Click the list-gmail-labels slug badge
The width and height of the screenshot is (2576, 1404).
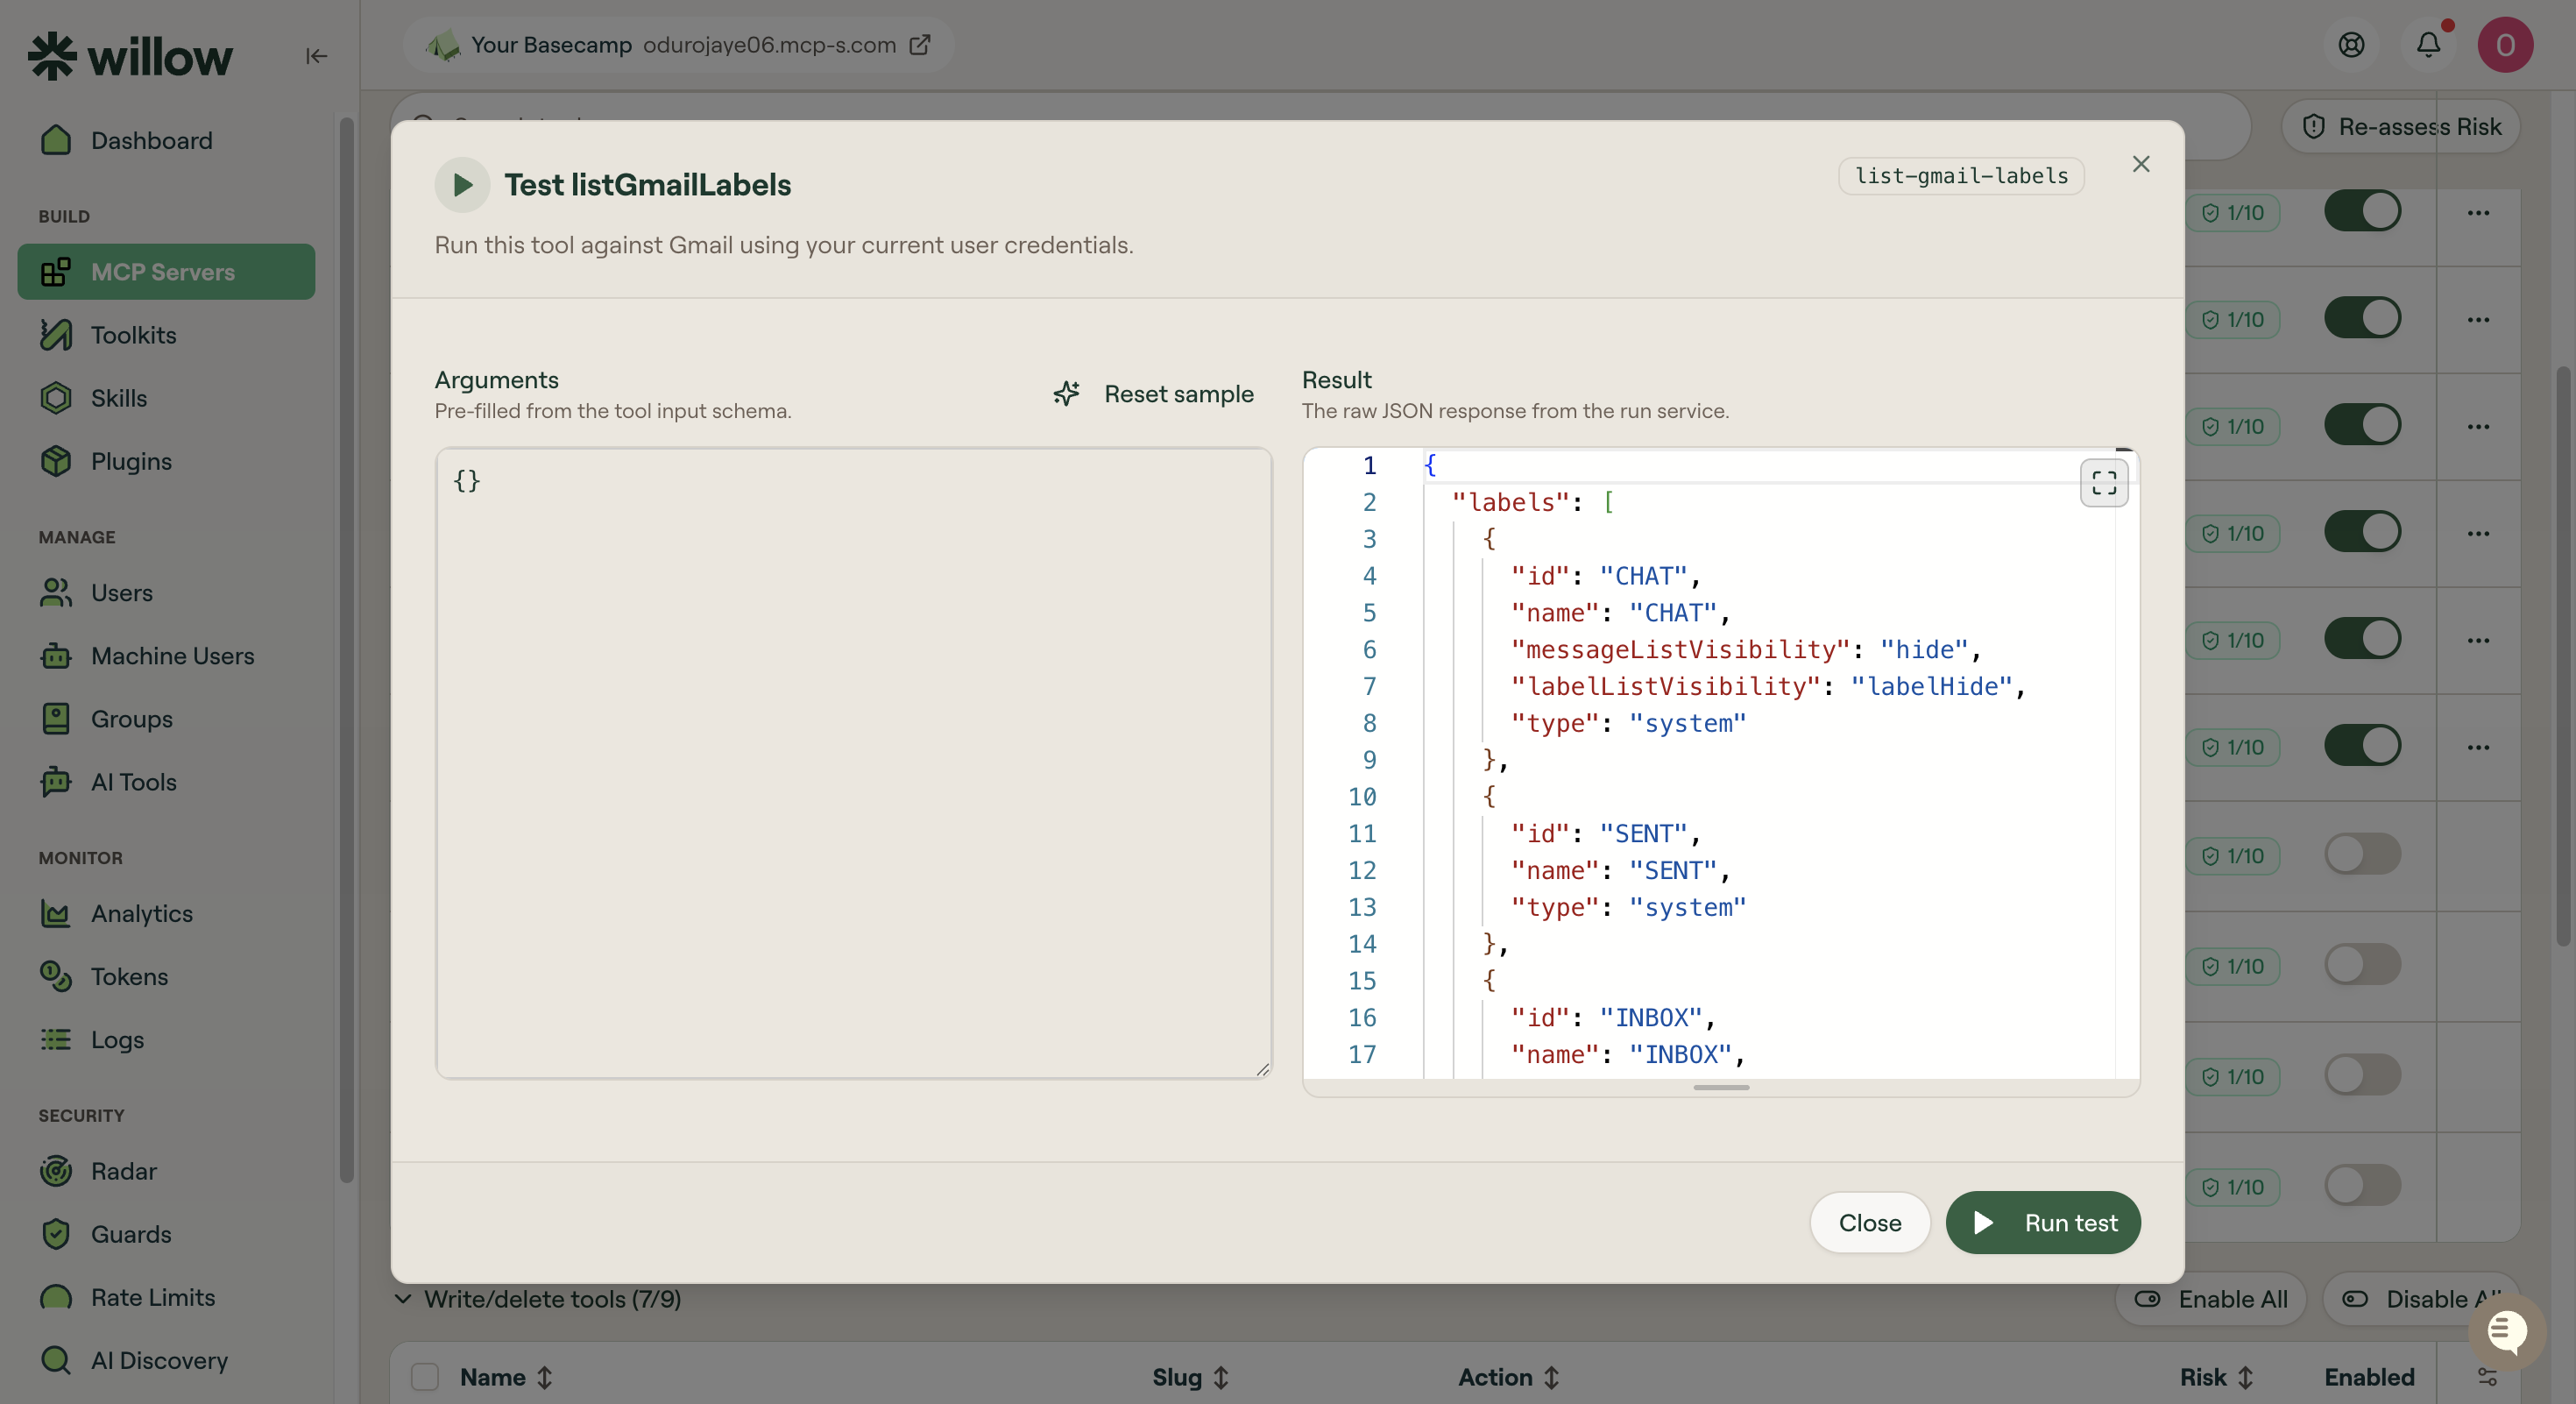point(1961,176)
